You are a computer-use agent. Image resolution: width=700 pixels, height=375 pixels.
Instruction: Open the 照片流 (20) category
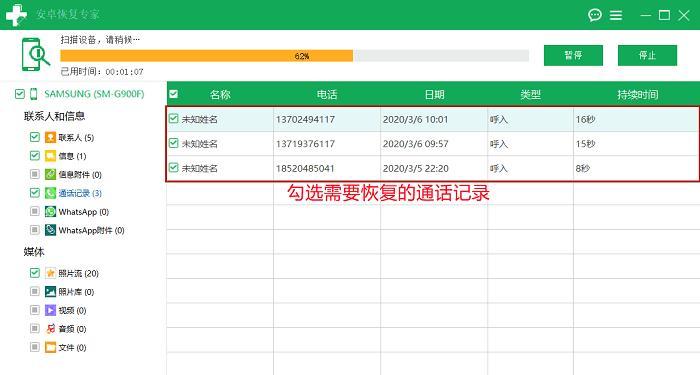79,273
